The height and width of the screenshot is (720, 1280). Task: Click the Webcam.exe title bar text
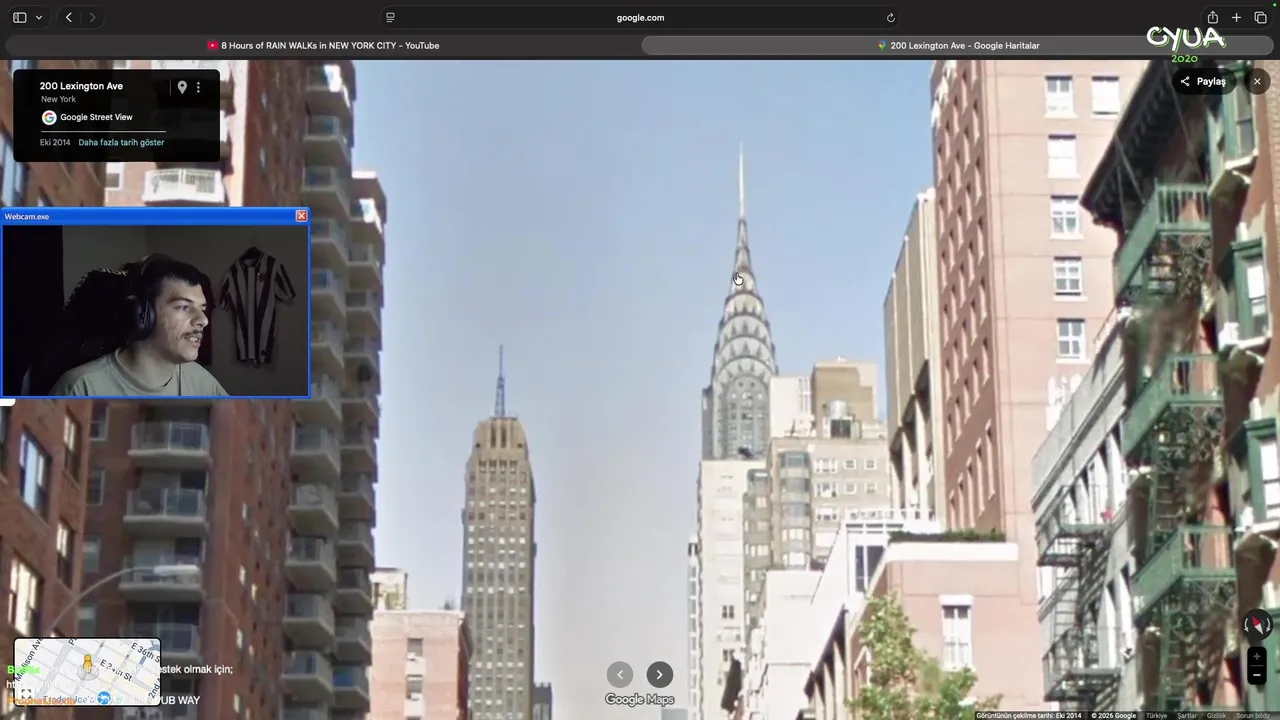click(x=27, y=216)
